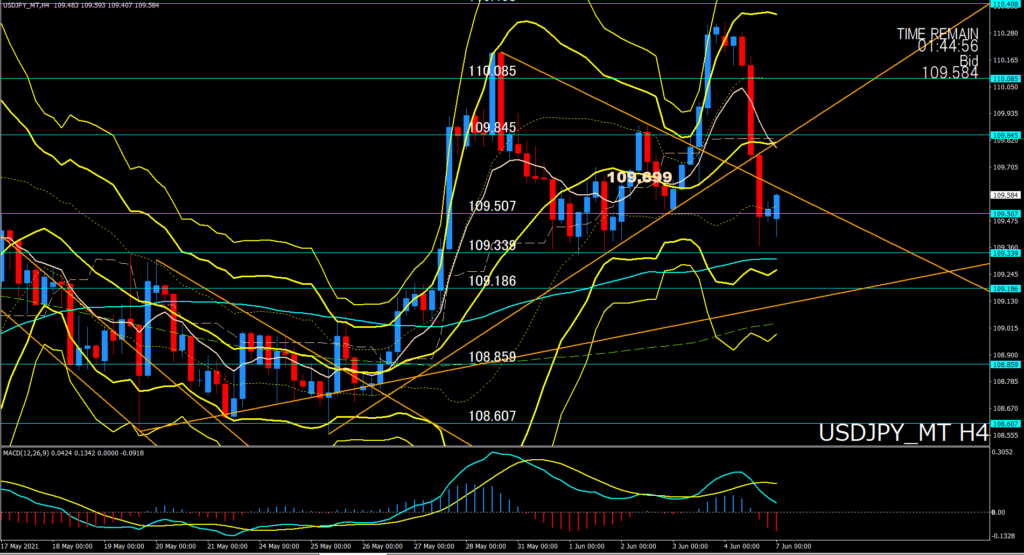The width and height of the screenshot is (1024, 555).
Task: Select the cyan '110.085' price-axis tag
Action: click(1006, 79)
